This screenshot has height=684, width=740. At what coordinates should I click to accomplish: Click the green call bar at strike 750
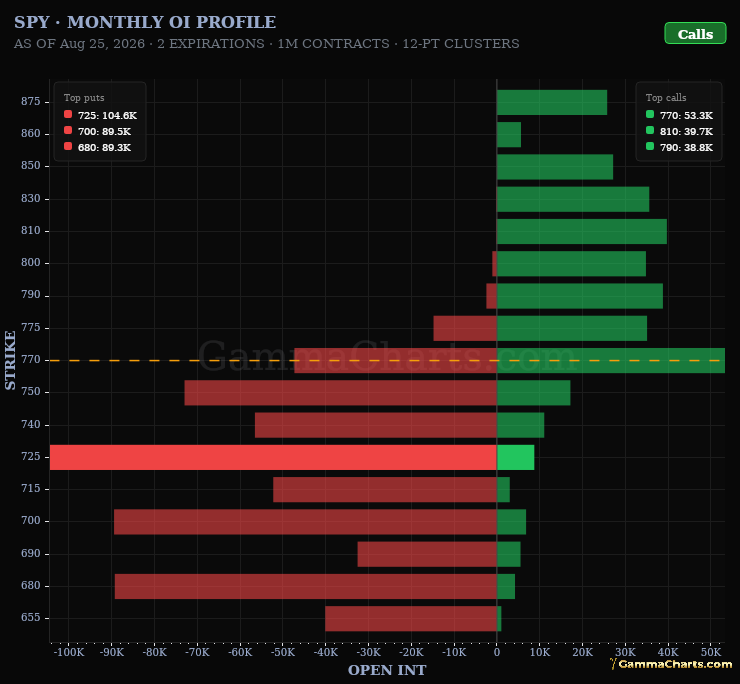click(x=533, y=393)
